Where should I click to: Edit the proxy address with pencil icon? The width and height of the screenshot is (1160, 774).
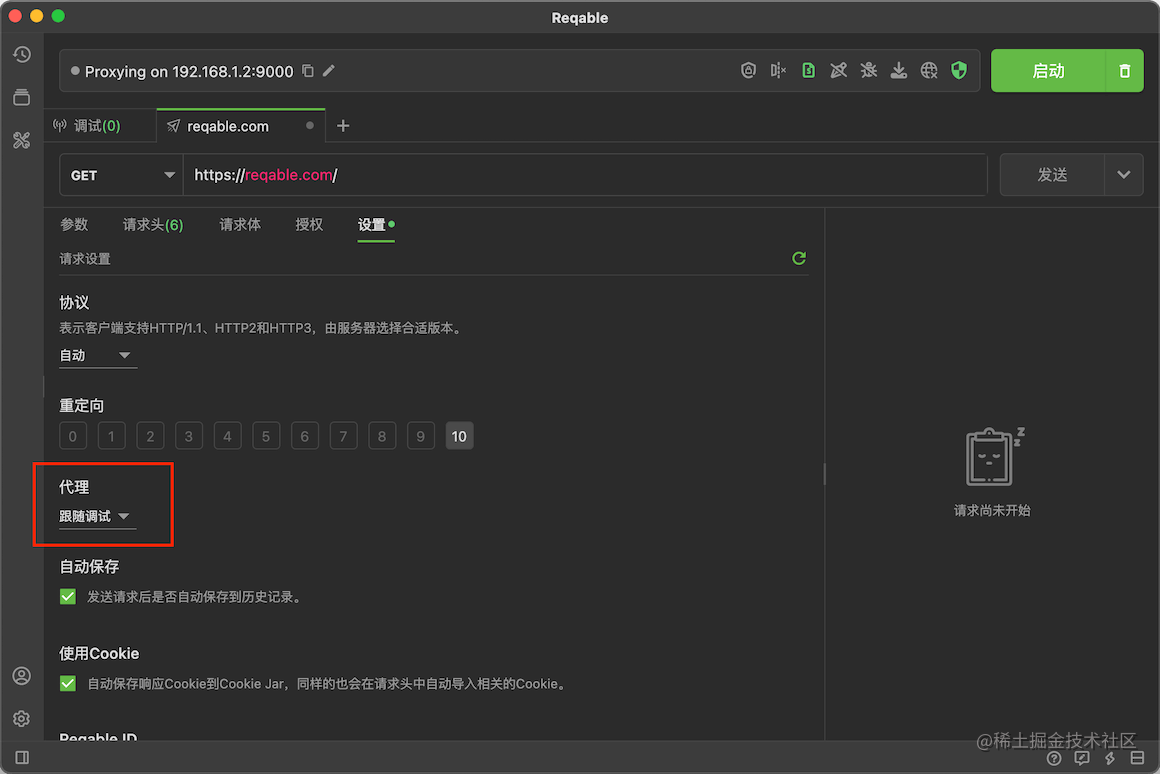329,71
